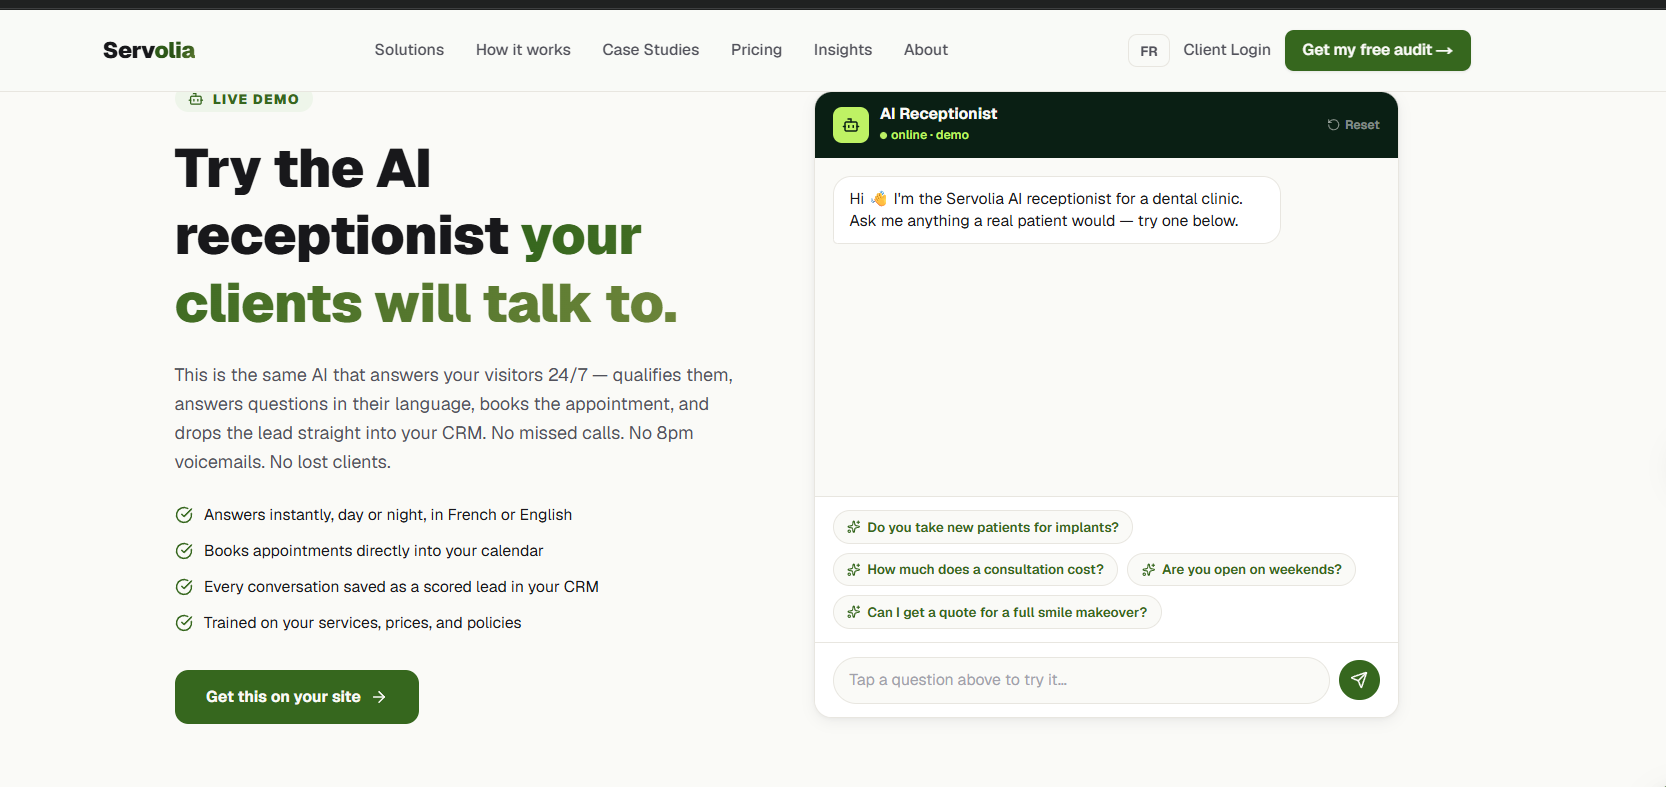This screenshot has height=787, width=1666.
Task: Send message with the paper plane icon
Action: 1359,680
